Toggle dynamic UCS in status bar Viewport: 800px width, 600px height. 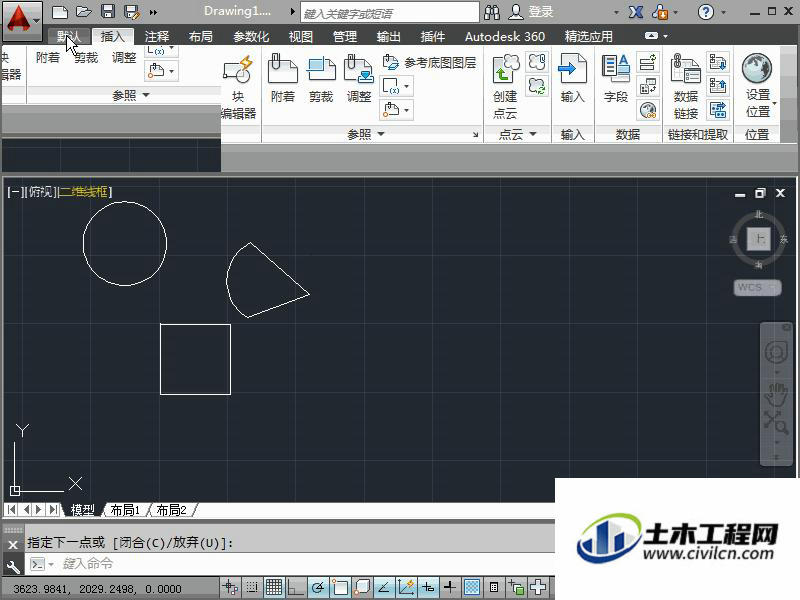(x=406, y=587)
